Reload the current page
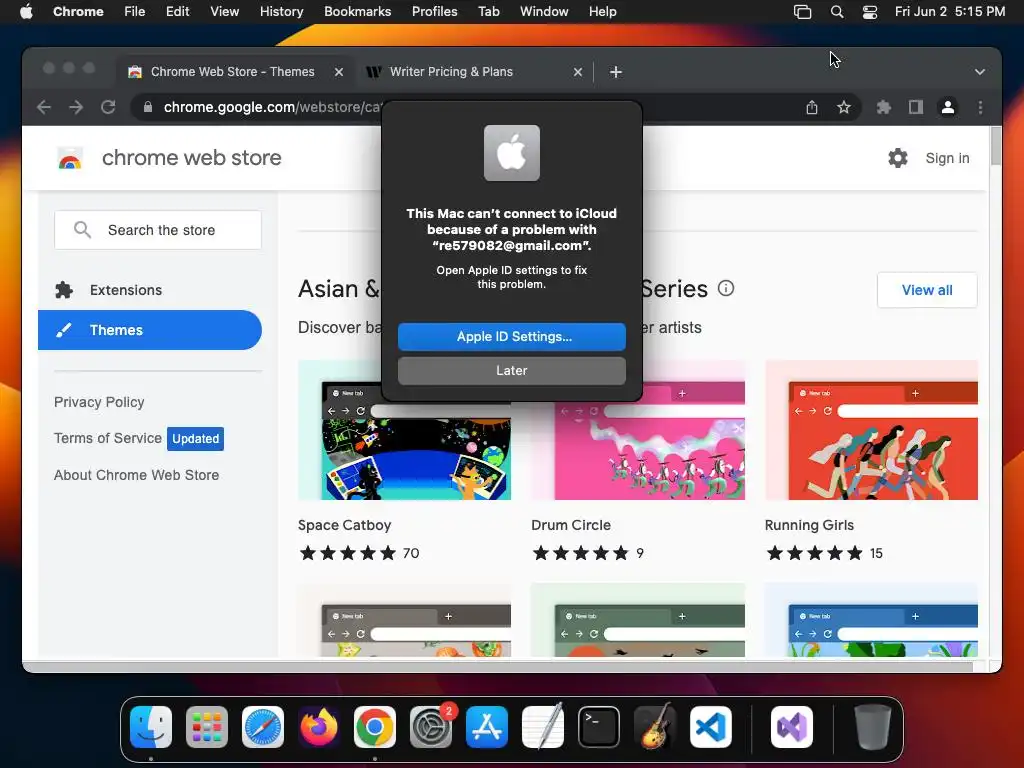Screen dimensions: 1024x768 click(x=108, y=107)
